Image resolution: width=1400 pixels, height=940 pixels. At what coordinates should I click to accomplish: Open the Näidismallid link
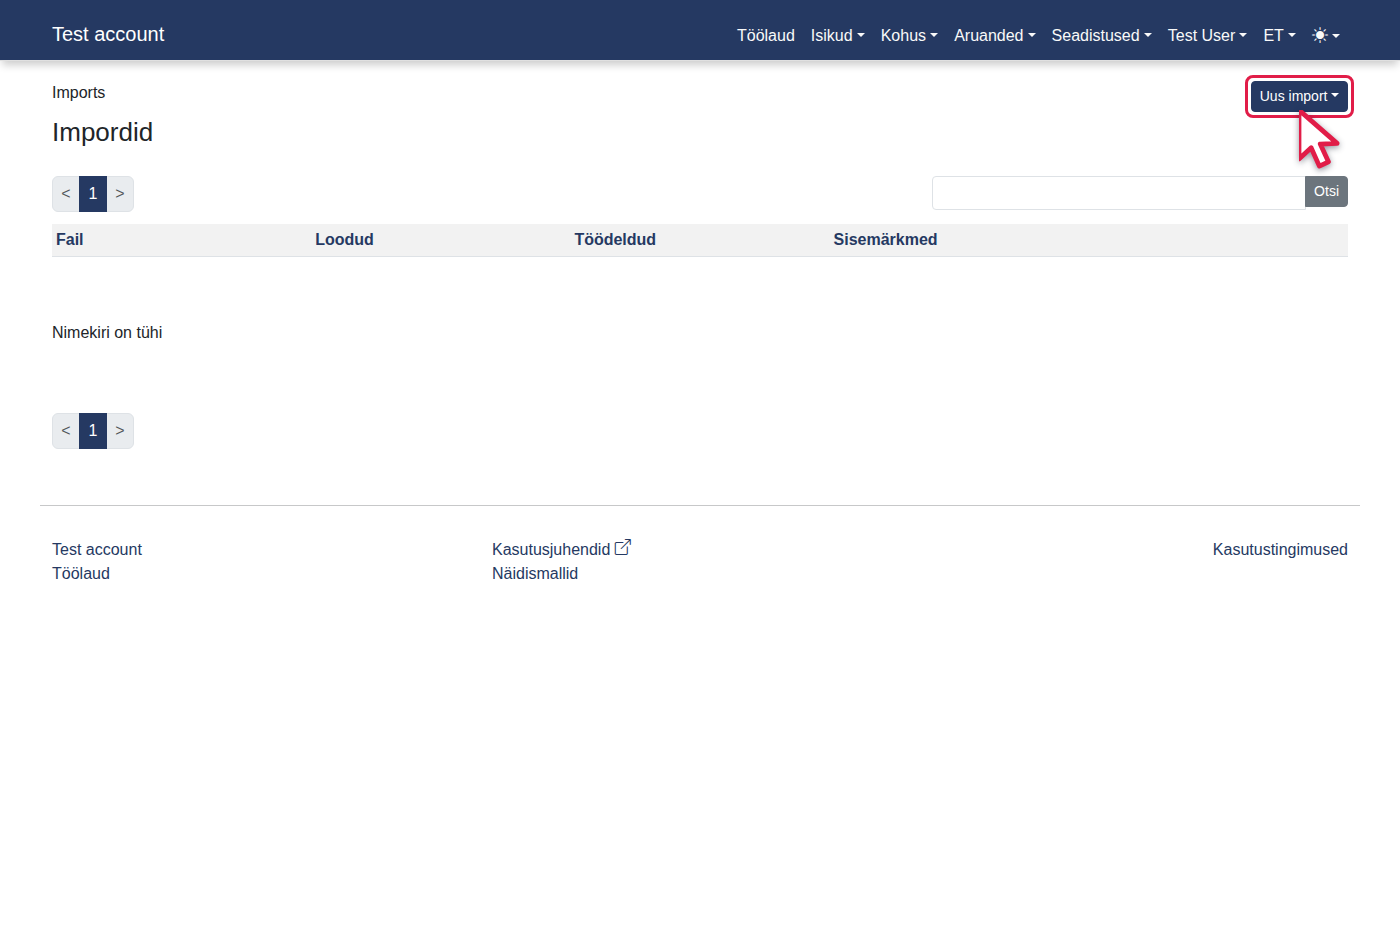click(535, 573)
